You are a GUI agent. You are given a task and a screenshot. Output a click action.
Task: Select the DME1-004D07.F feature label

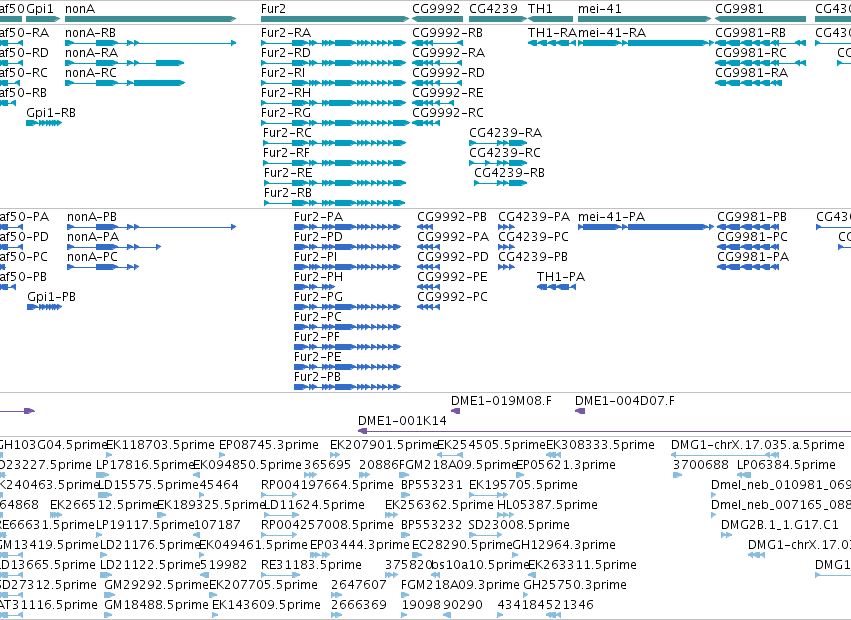click(x=625, y=401)
